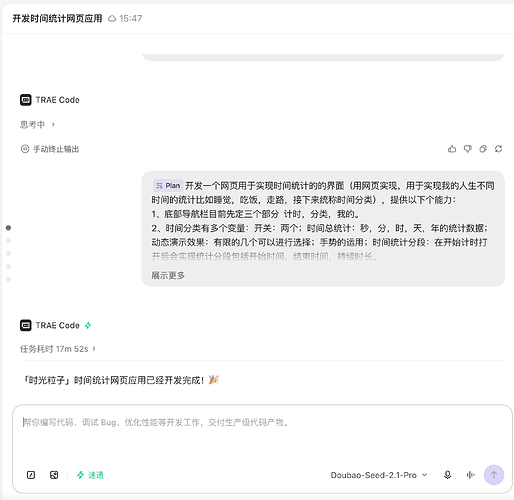Viewport: 514px width, 500px height.
Task: Click 展示更多 to expand the message
Action: [x=168, y=275]
